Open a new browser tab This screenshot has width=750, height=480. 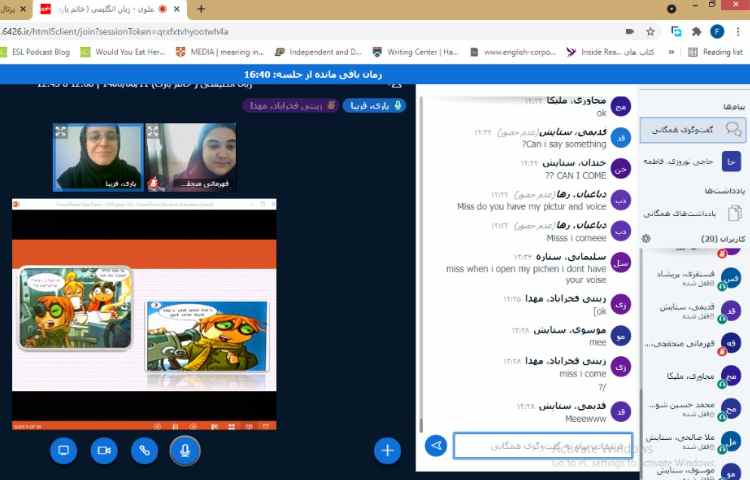coord(201,9)
